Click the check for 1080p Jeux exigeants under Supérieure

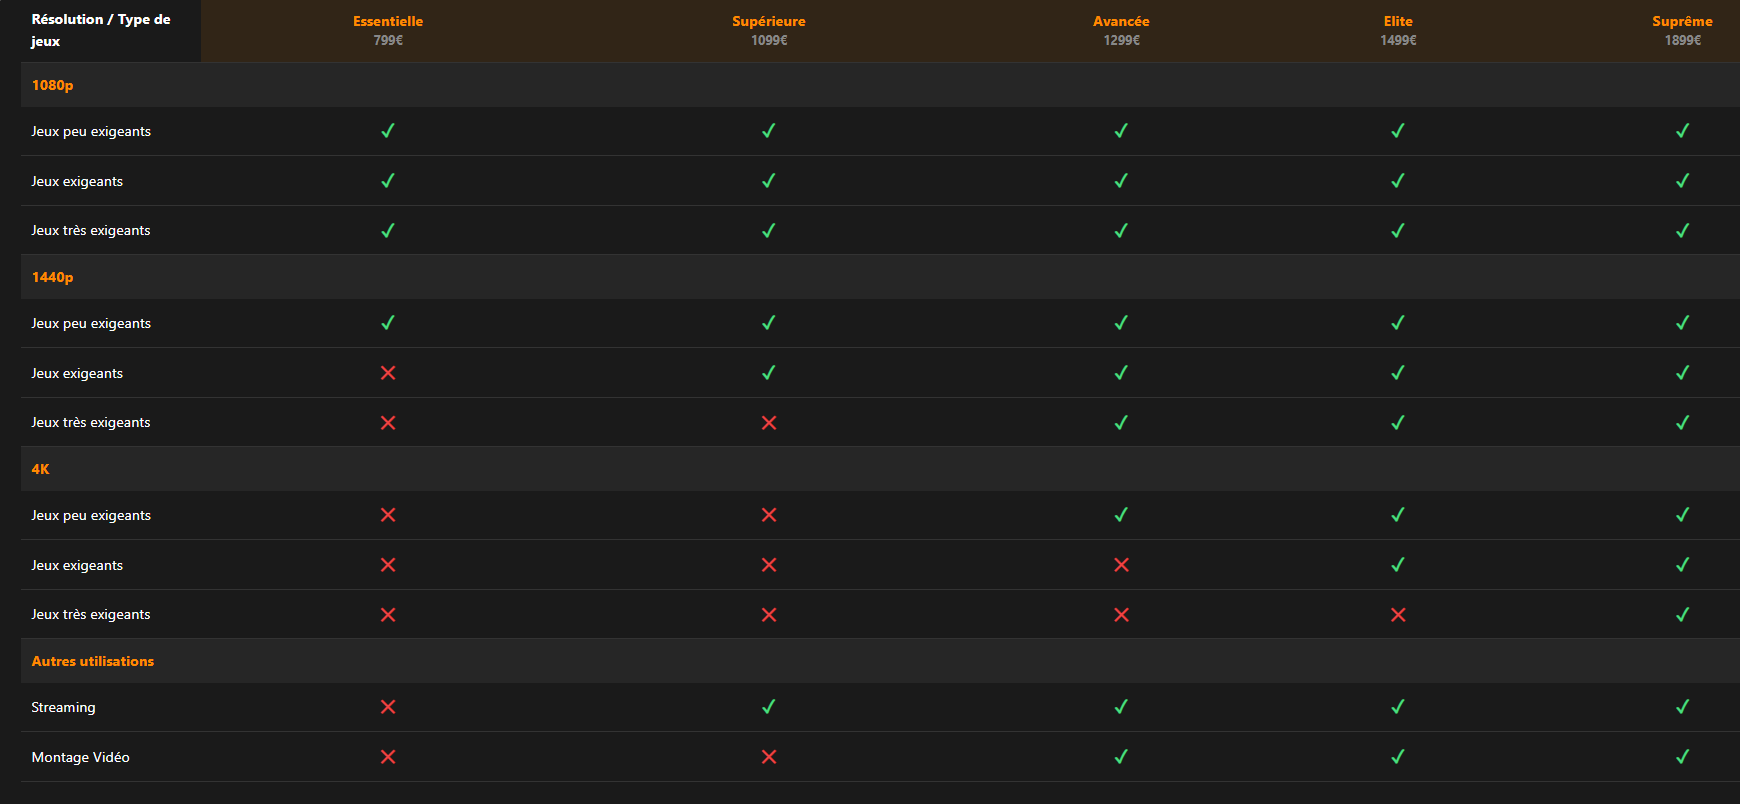769,181
